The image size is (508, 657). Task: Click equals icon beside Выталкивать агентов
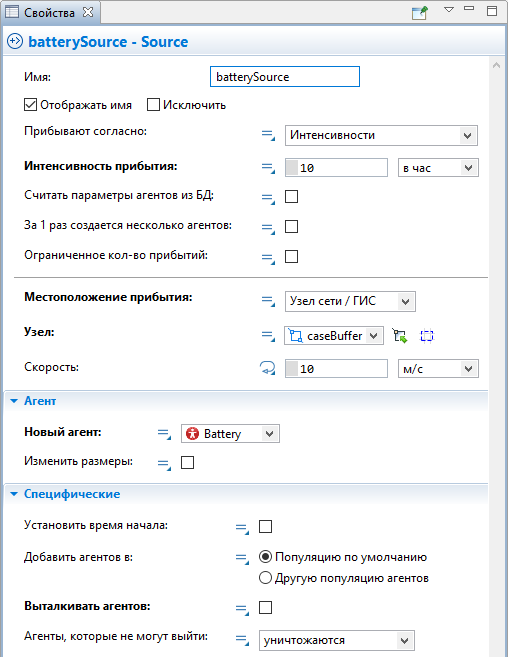coord(242,608)
